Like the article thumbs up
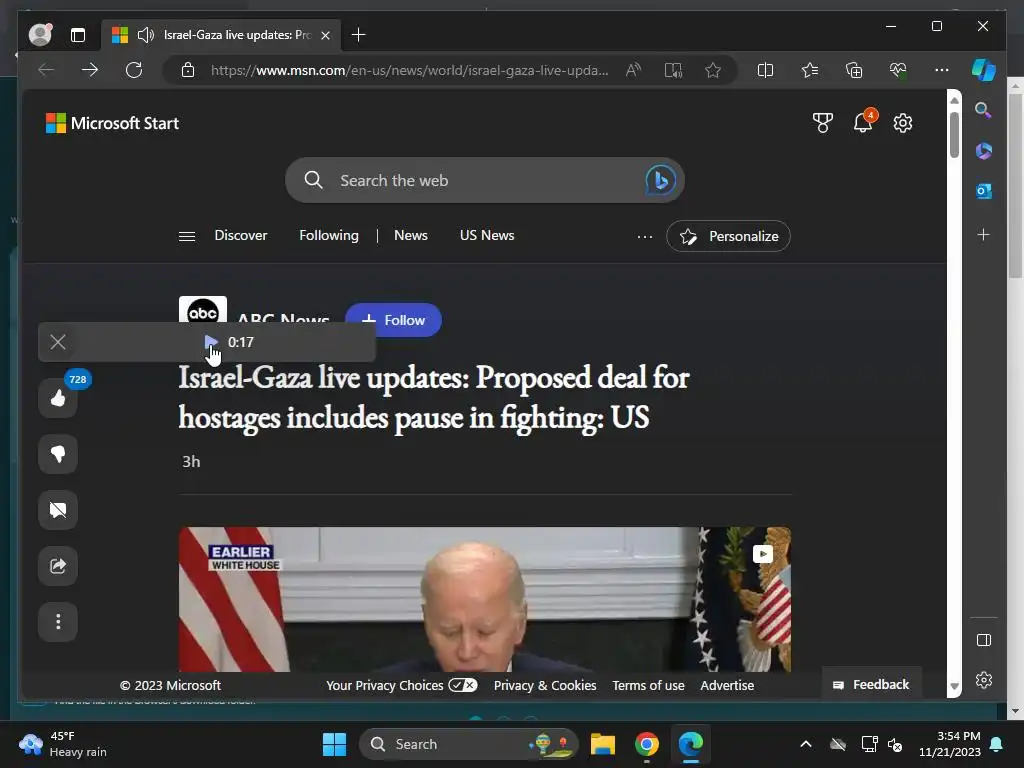Screen dimensions: 1024x768 point(58,398)
